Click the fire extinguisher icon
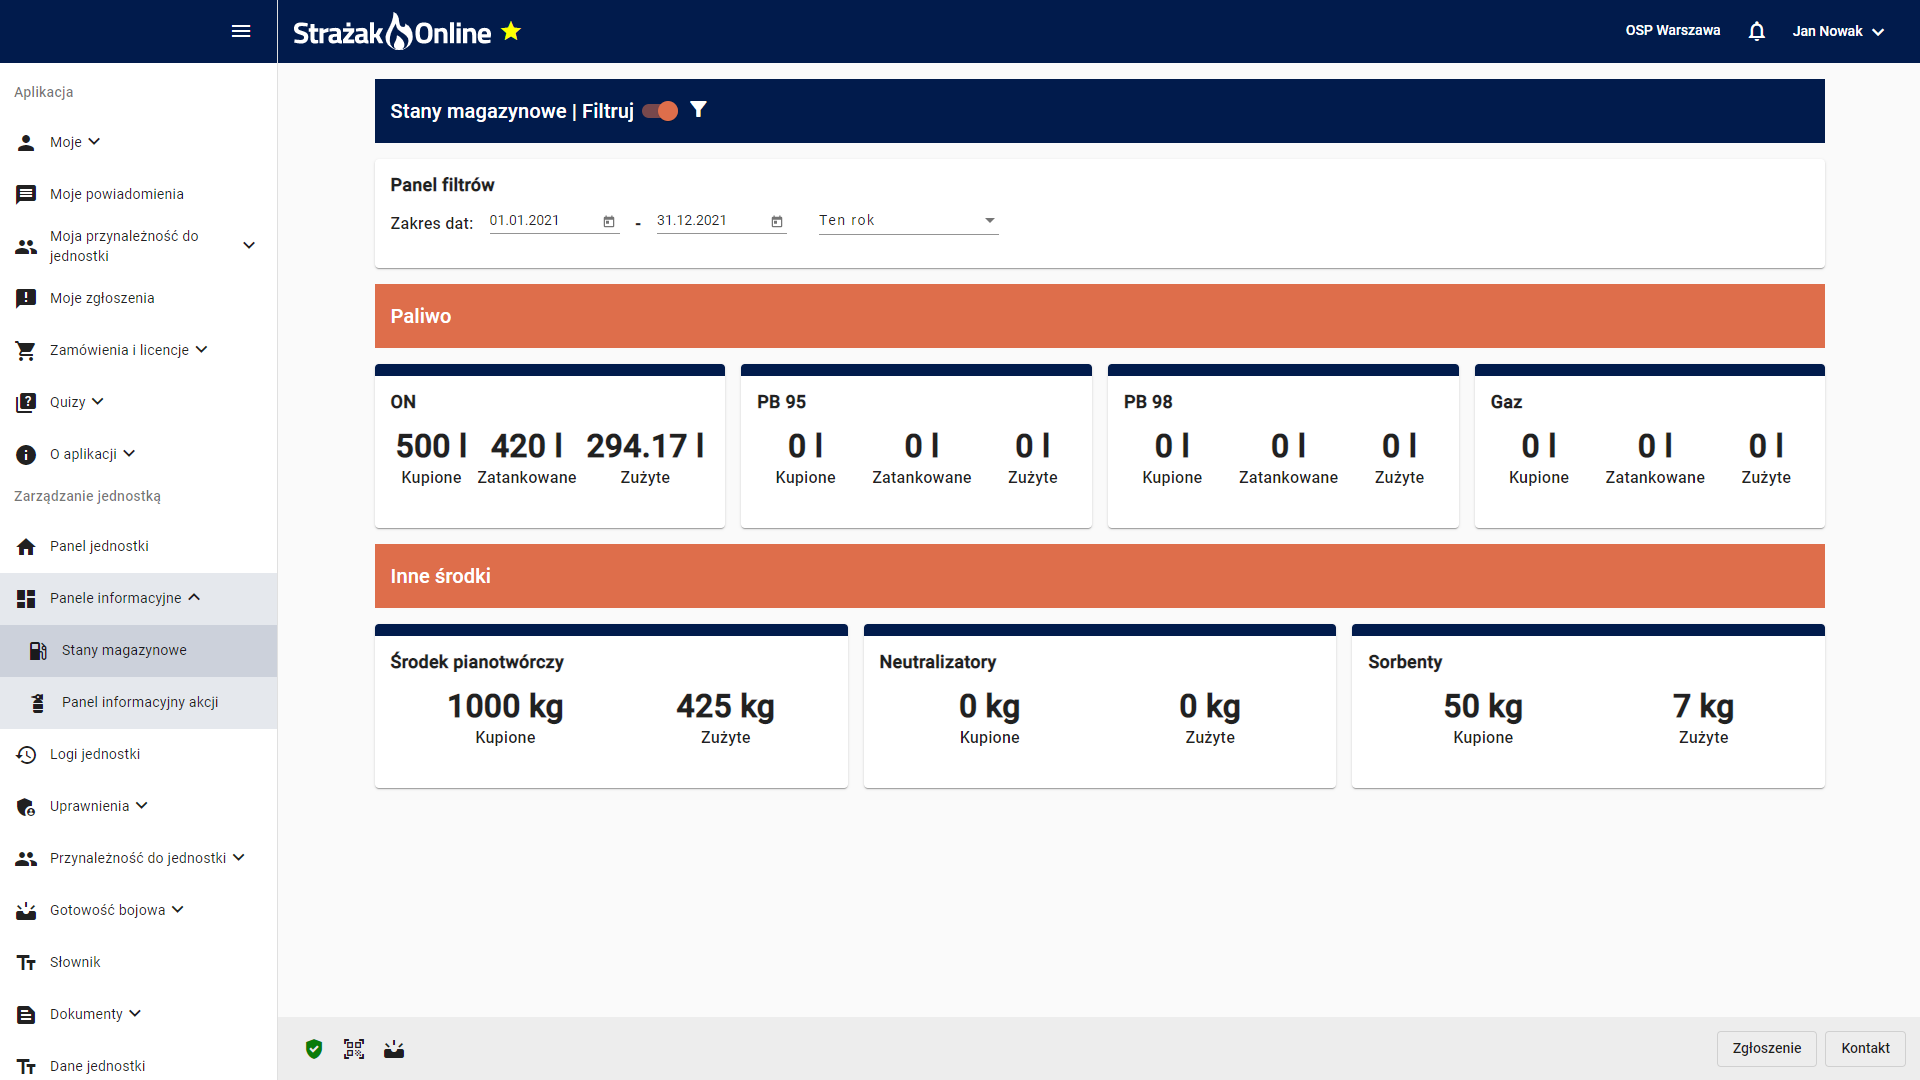This screenshot has height=1080, width=1920. point(38,702)
